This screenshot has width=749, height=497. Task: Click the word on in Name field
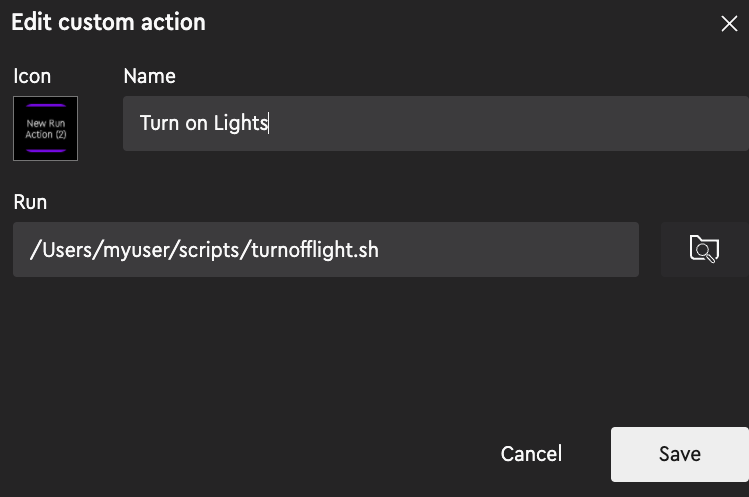(196, 124)
